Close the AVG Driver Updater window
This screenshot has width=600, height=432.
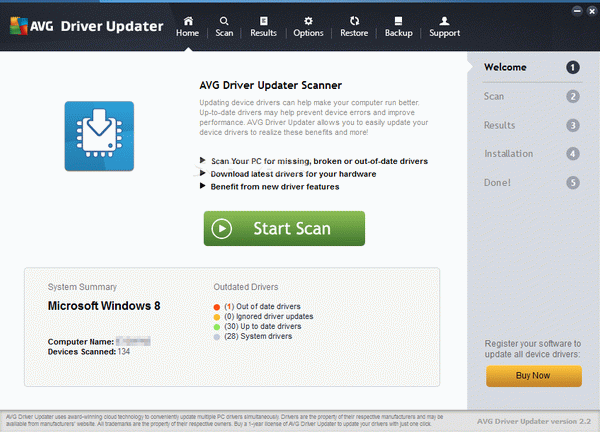click(x=592, y=11)
